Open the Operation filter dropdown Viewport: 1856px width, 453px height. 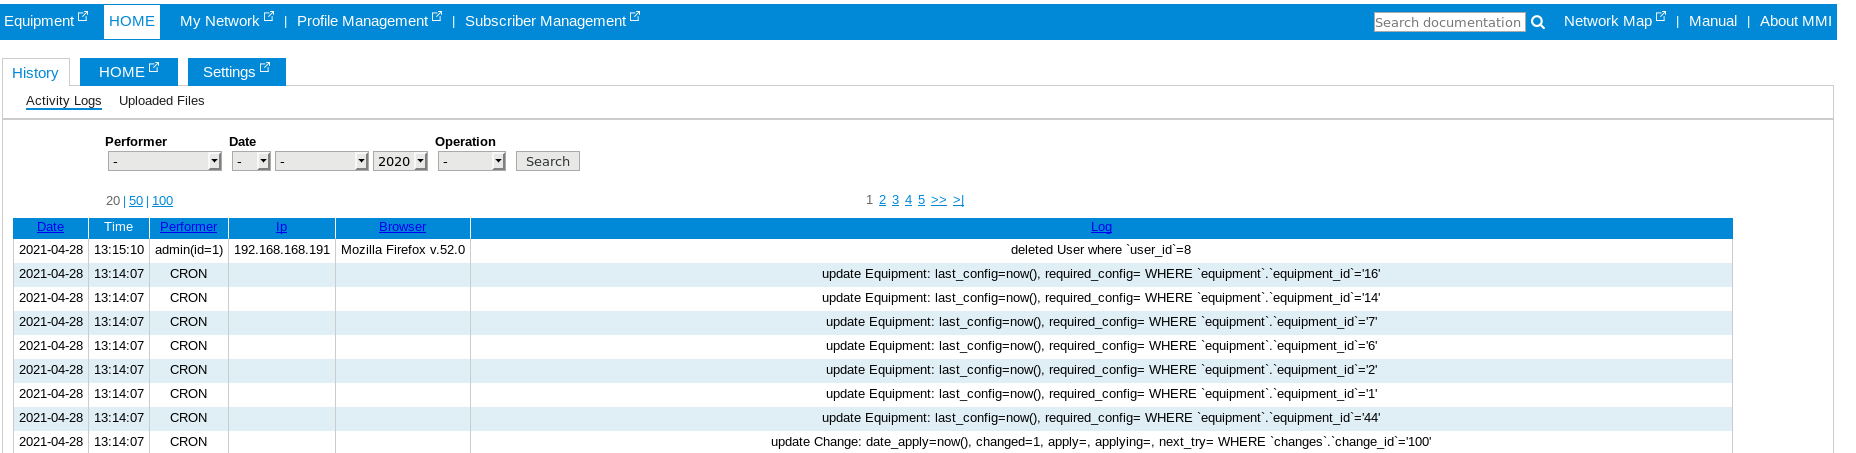(472, 161)
